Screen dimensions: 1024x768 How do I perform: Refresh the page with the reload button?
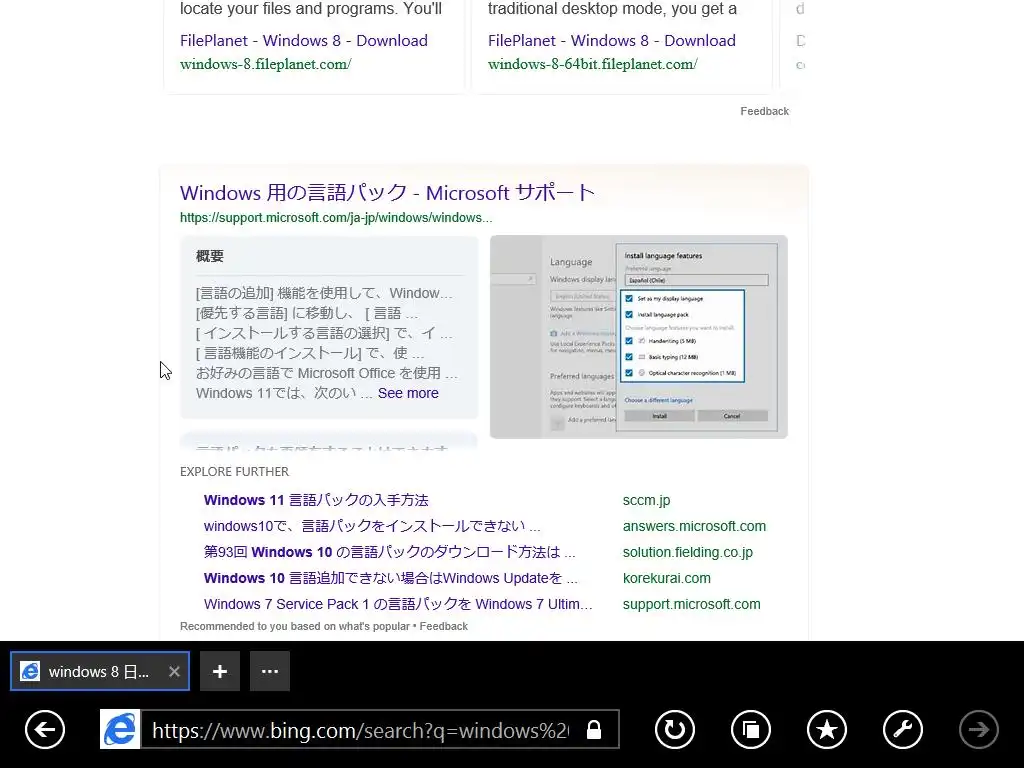[x=675, y=729]
